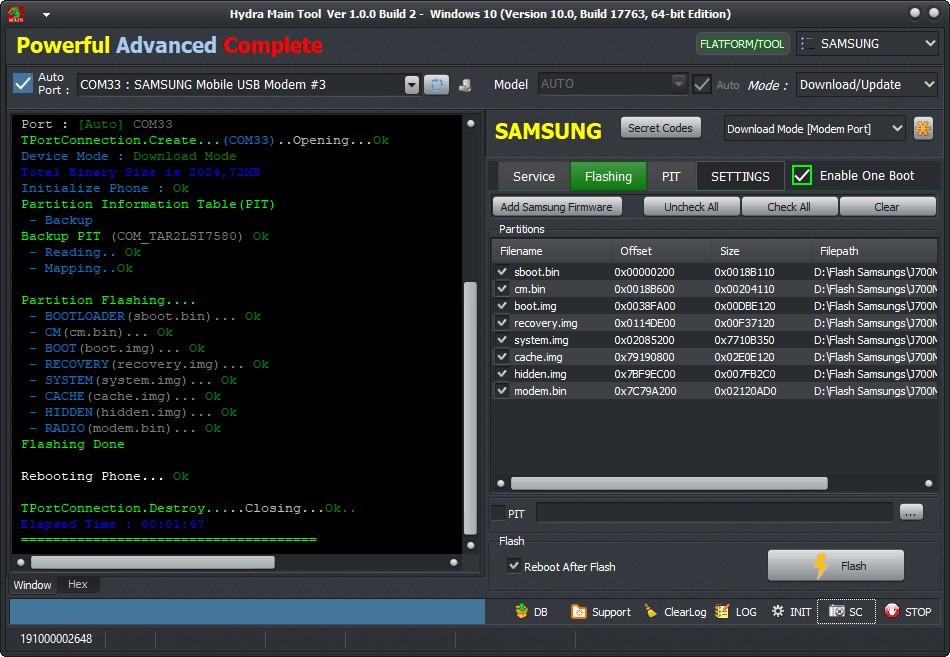
Task: Click the log vertical scrollbar thumb
Action: coord(470,408)
